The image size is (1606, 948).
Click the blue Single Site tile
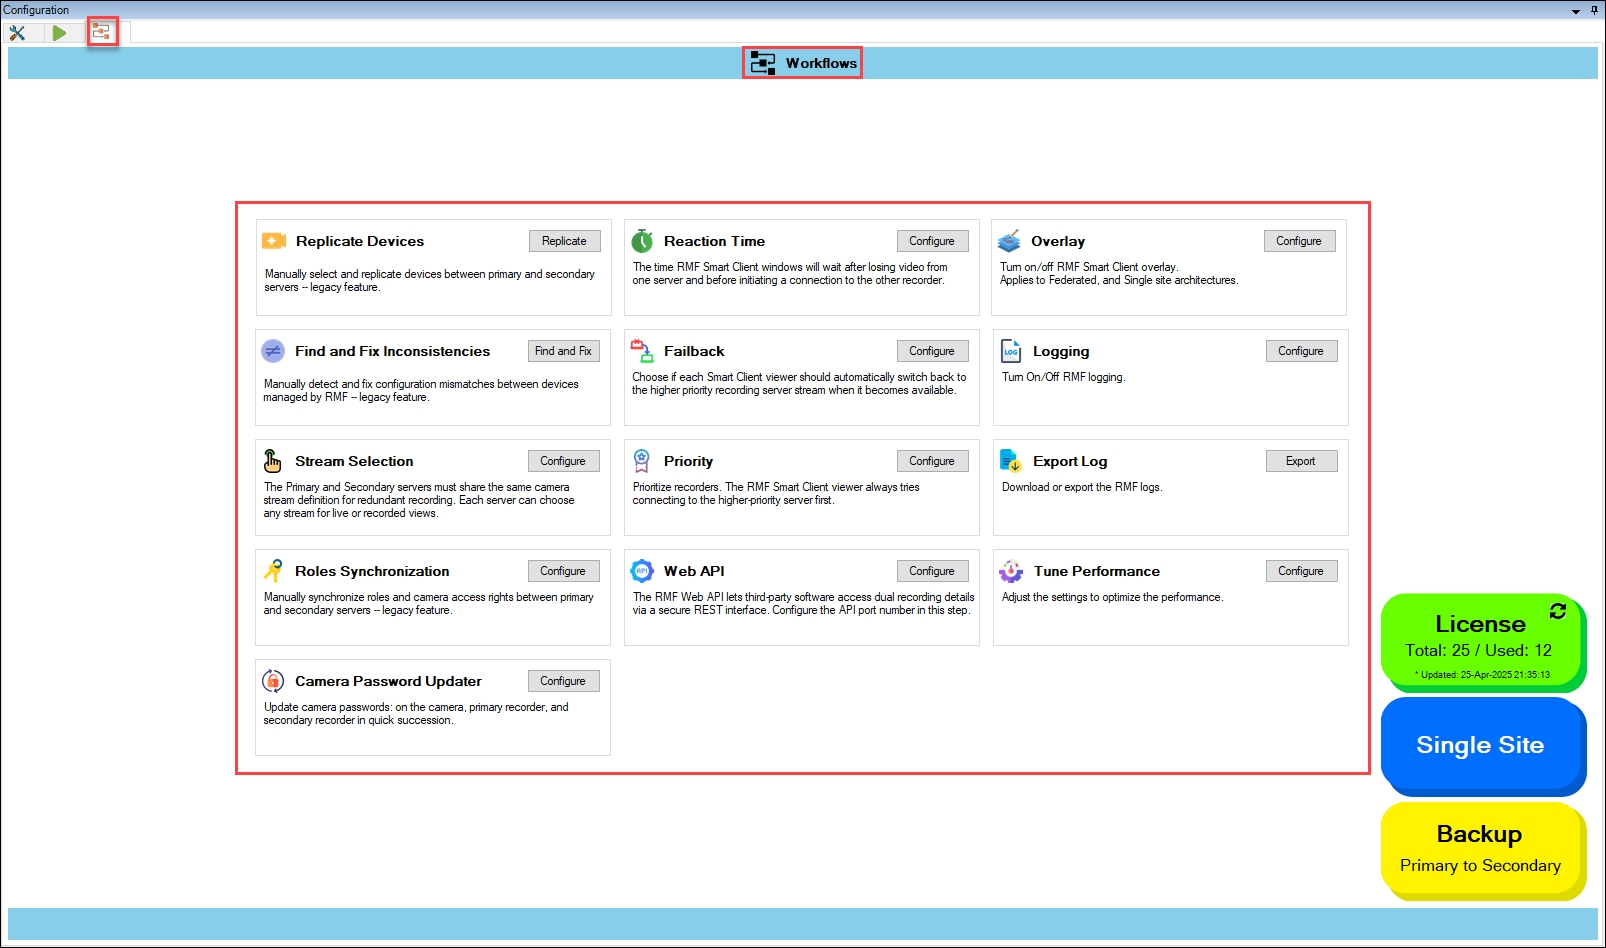[x=1480, y=745]
